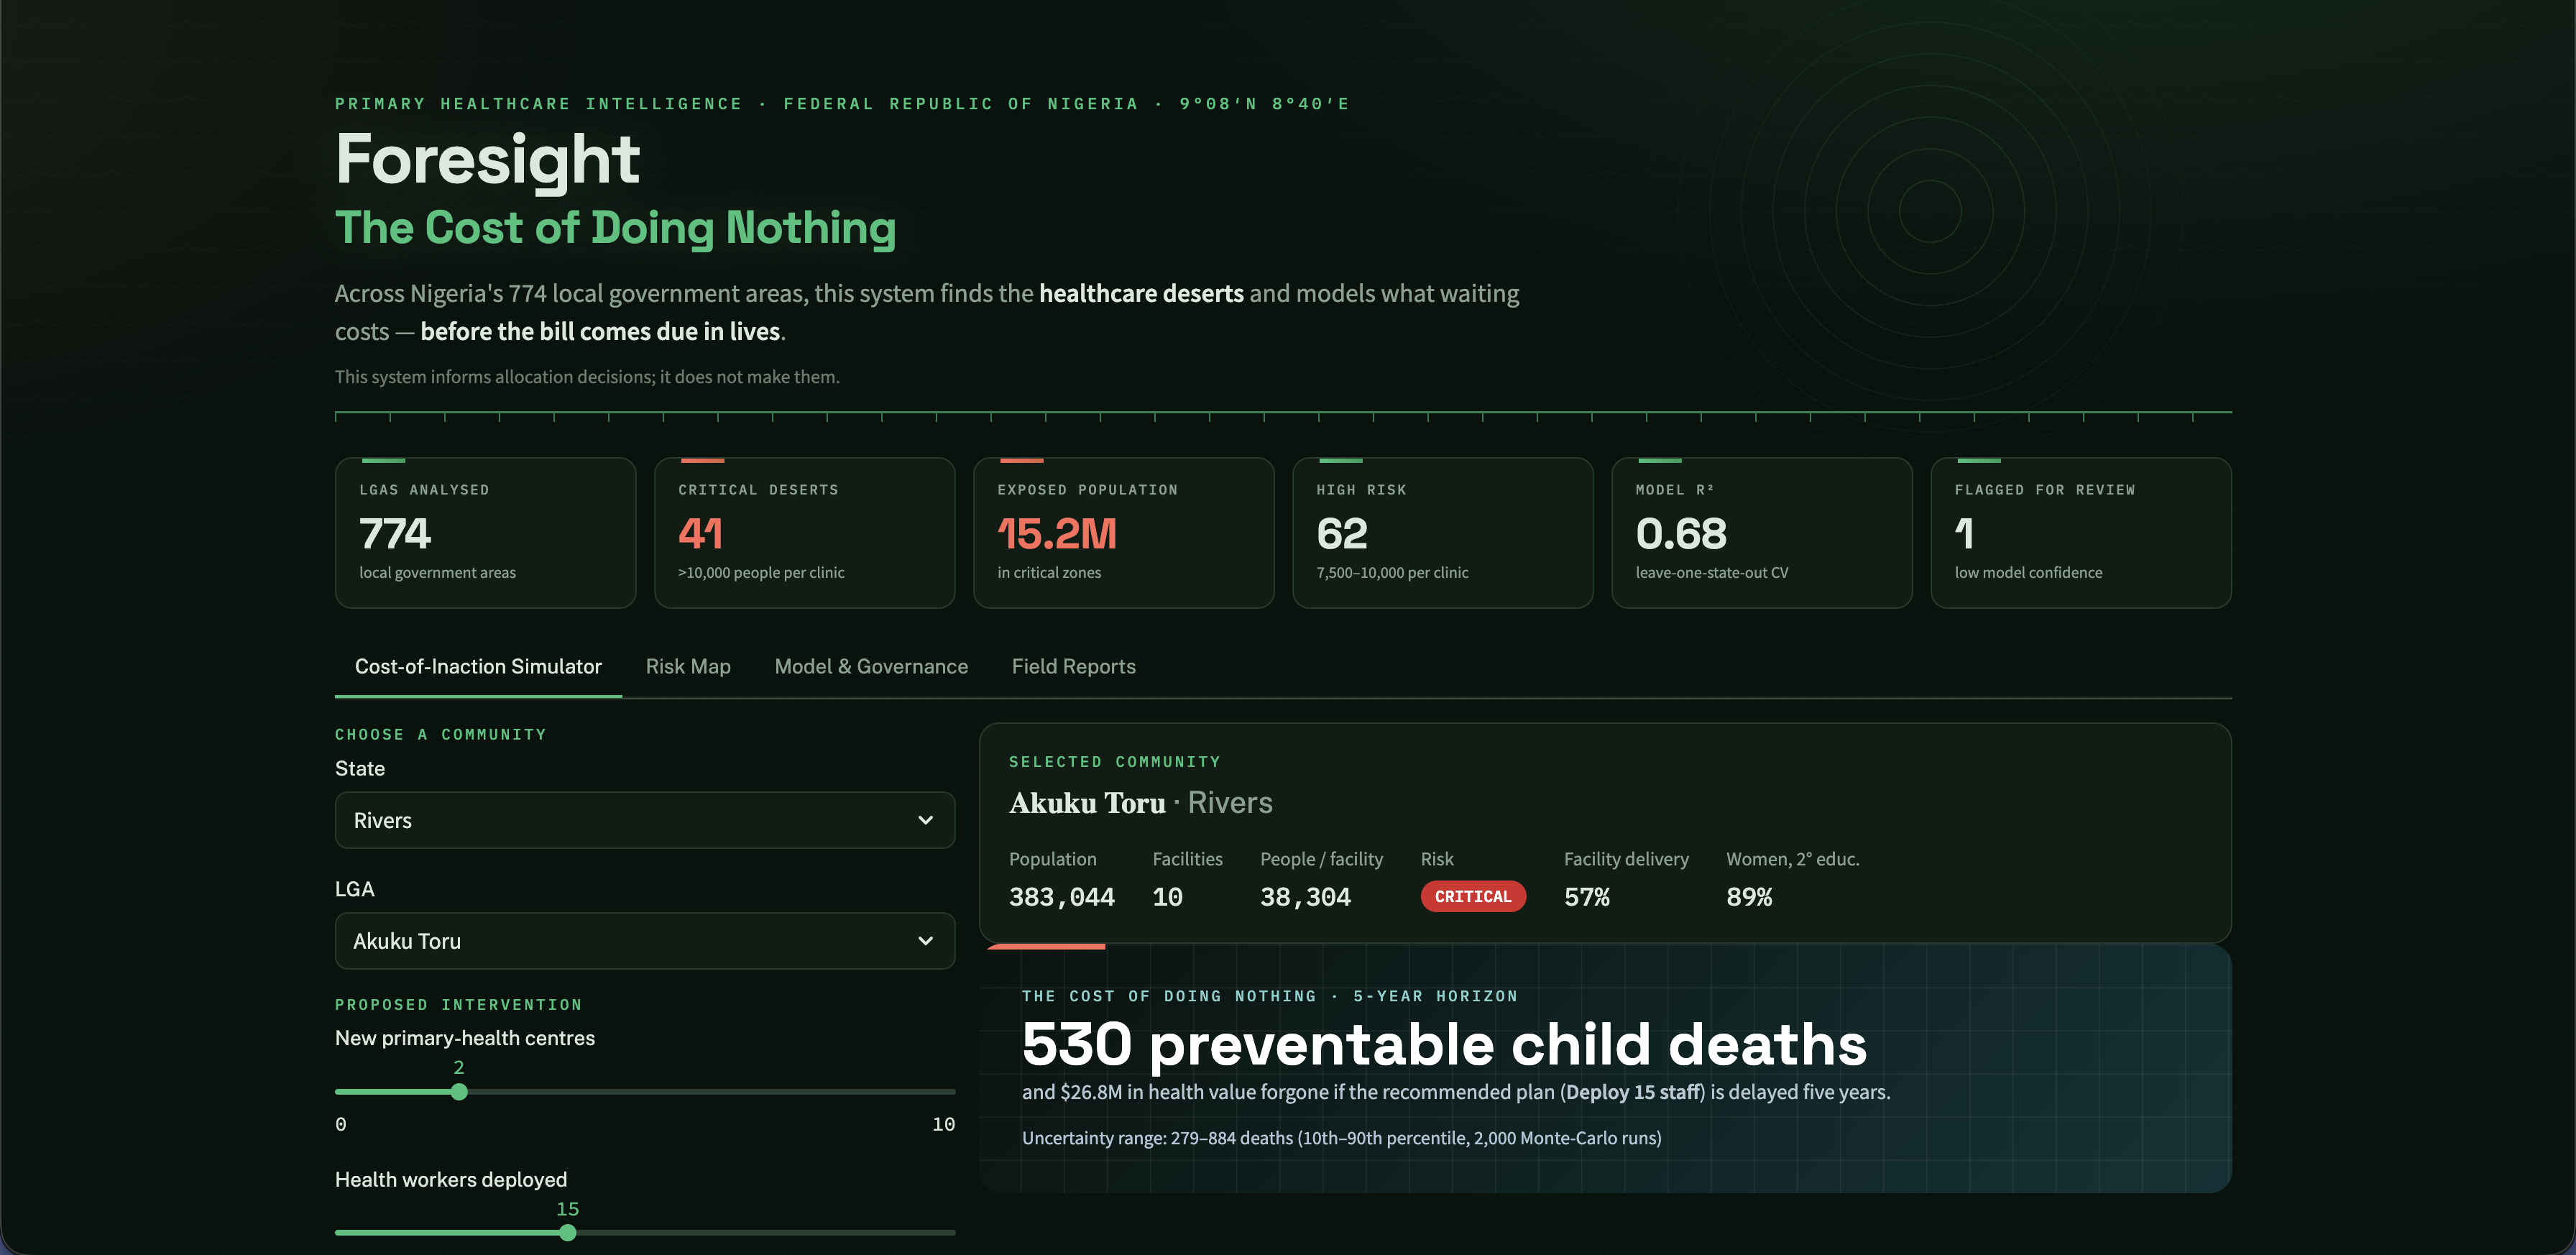
Task: View the Field Reports tab
Action: coord(1073,666)
